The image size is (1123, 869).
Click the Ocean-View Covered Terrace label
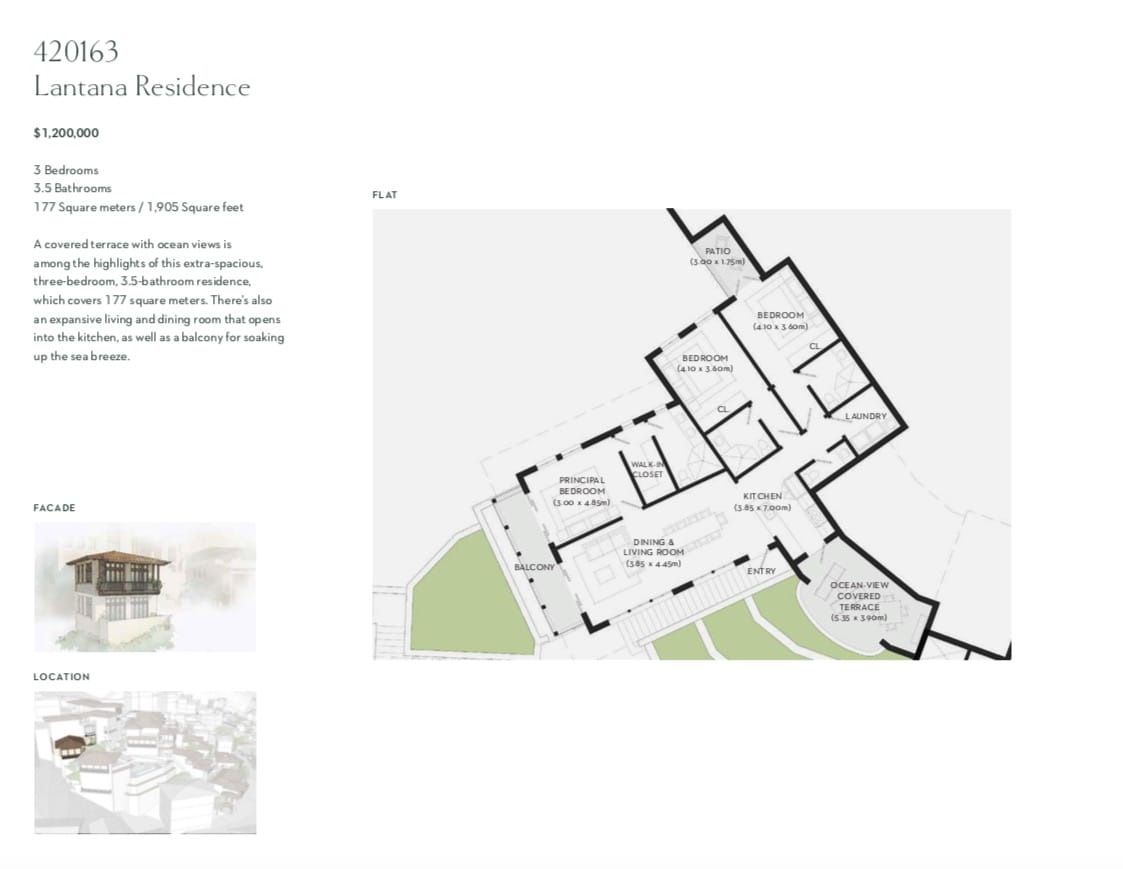tap(859, 596)
